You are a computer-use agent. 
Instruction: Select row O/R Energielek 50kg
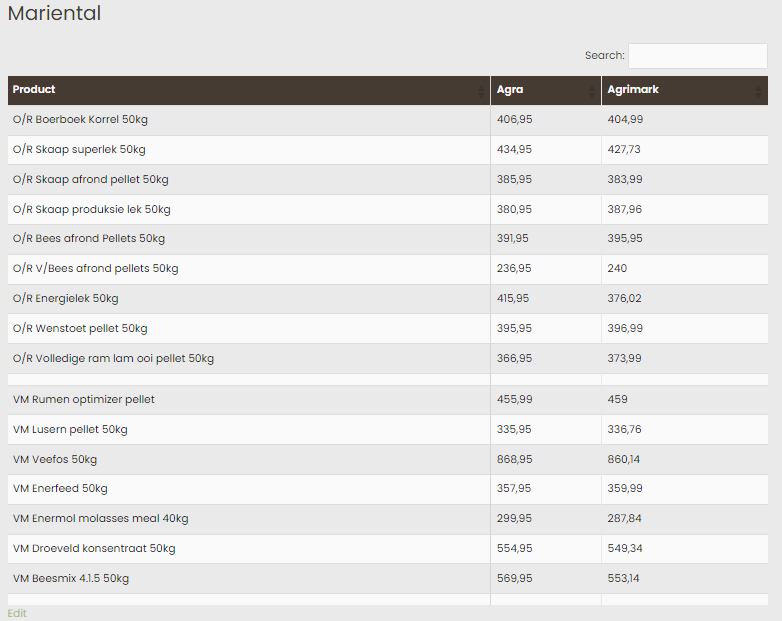[x=388, y=299]
